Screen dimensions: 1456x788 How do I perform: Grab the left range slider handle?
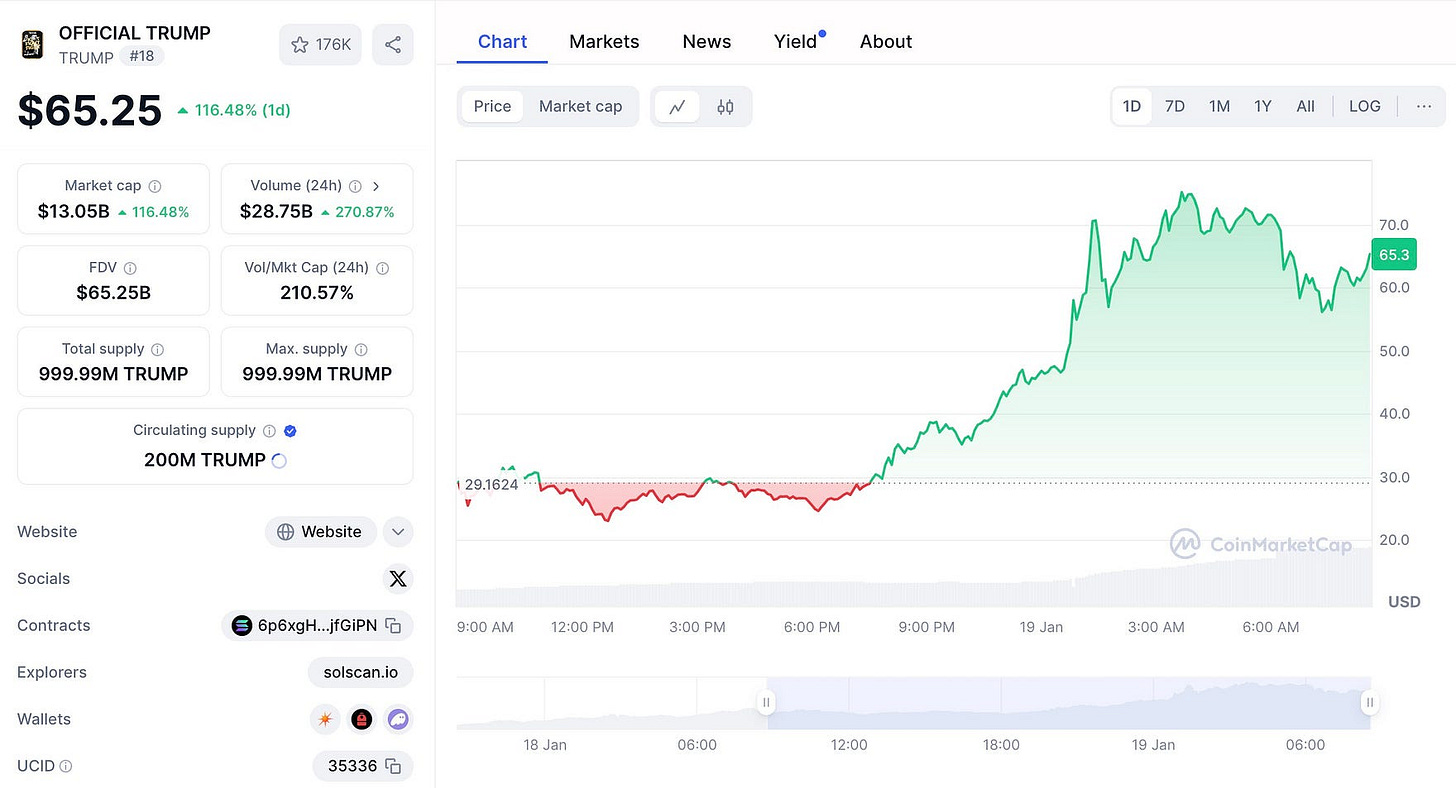[766, 703]
